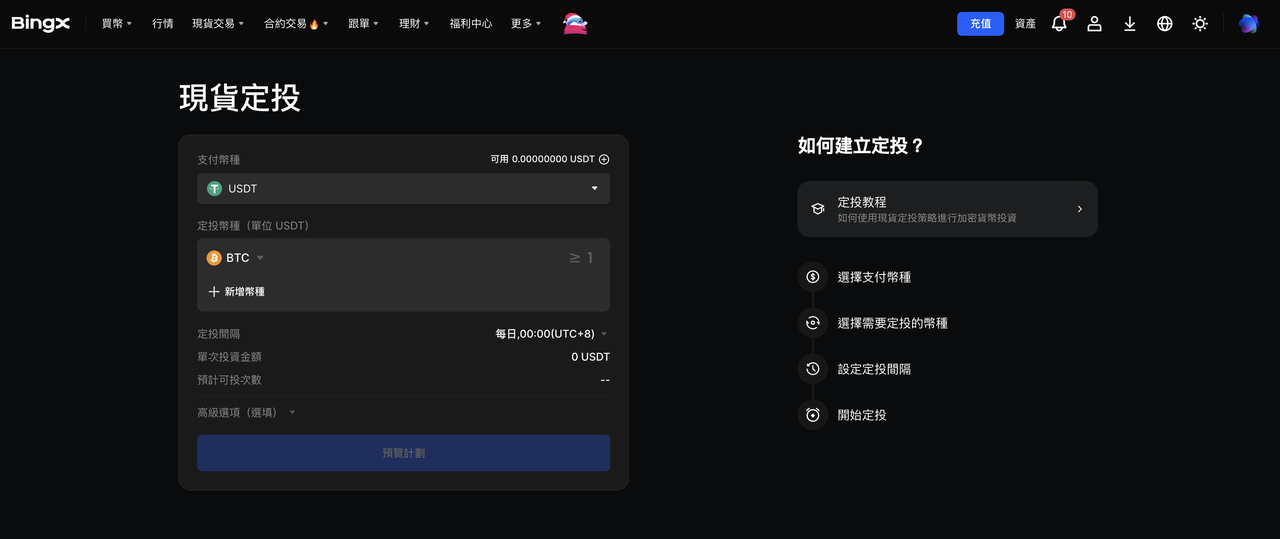The height and width of the screenshot is (539, 1280).
Task: Click 新增幣種 to add a coin
Action: coord(237,292)
